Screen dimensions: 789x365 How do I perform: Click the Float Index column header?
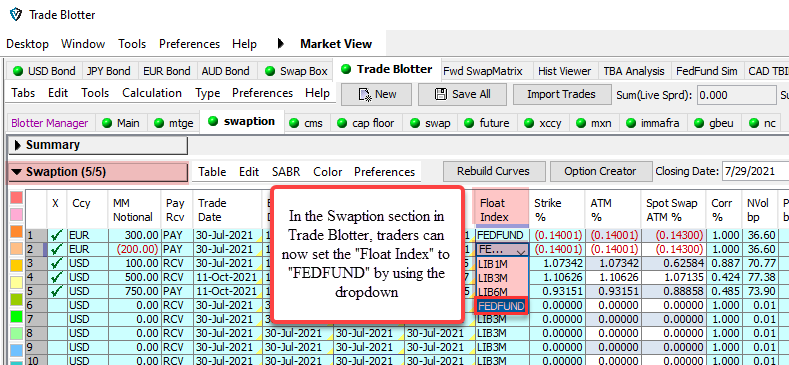click(501, 209)
